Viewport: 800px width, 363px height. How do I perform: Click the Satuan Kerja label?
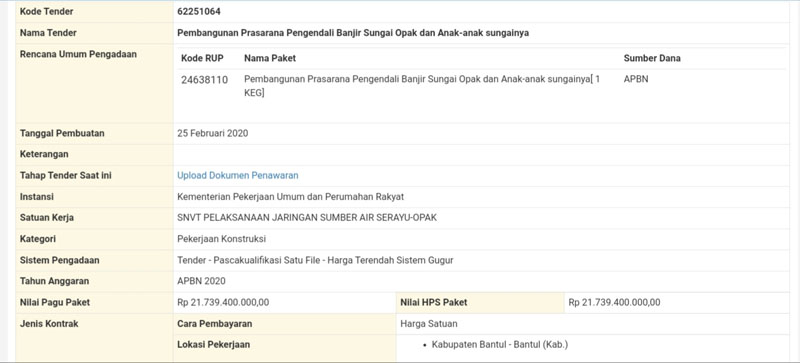click(46, 218)
